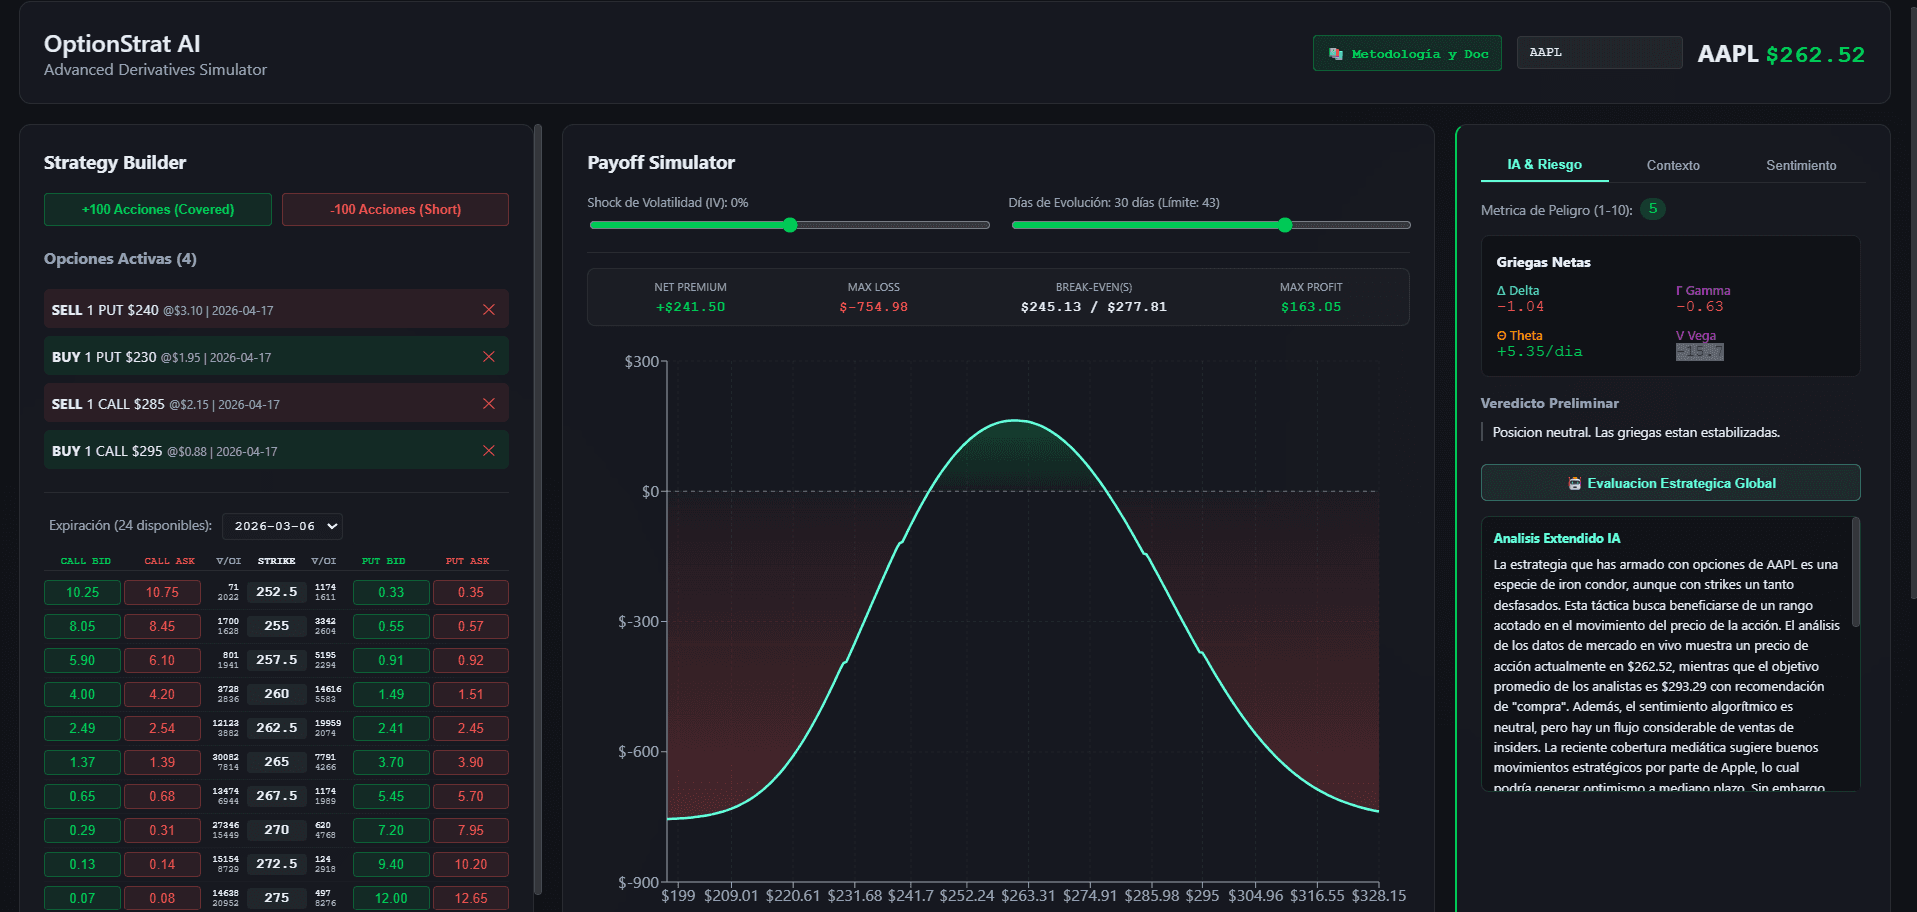Open the expiration date dropdown showing 2026-03-06
Screen dimensions: 1917x912
(x=281, y=525)
